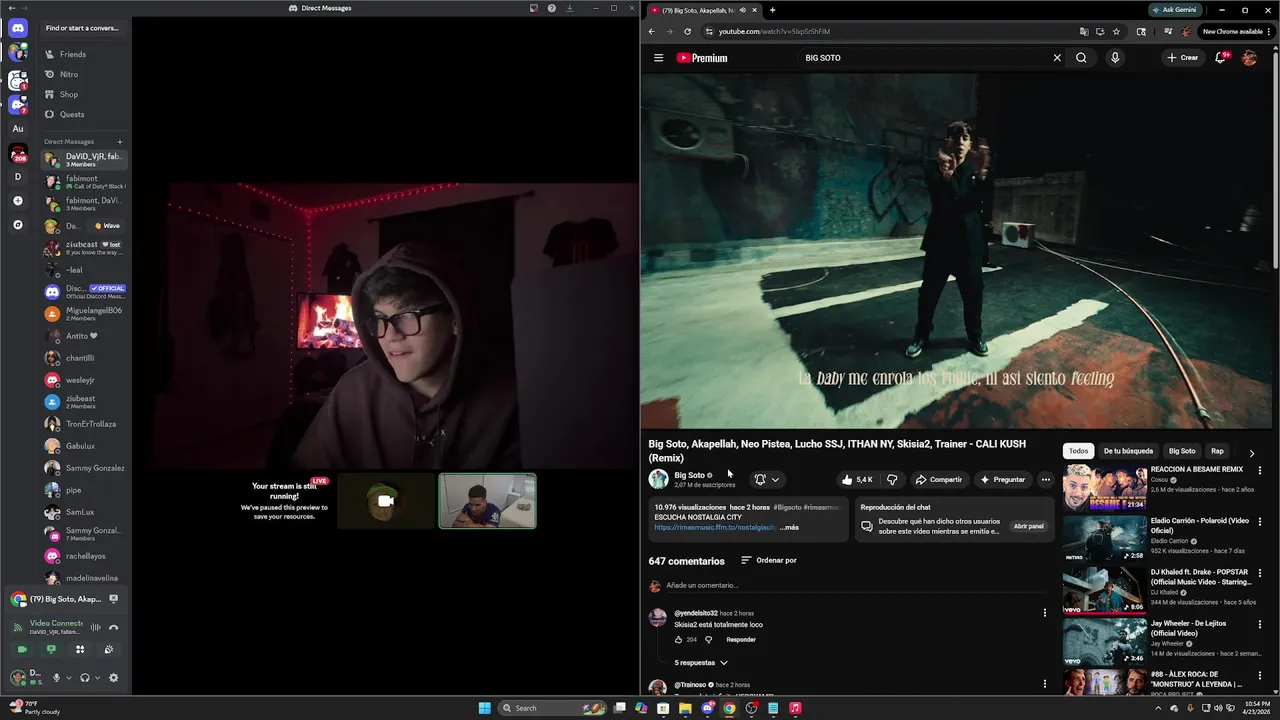Image resolution: width=1280 pixels, height=720 pixels.
Task: Open Discord home direct messages icon
Action: (x=18, y=28)
